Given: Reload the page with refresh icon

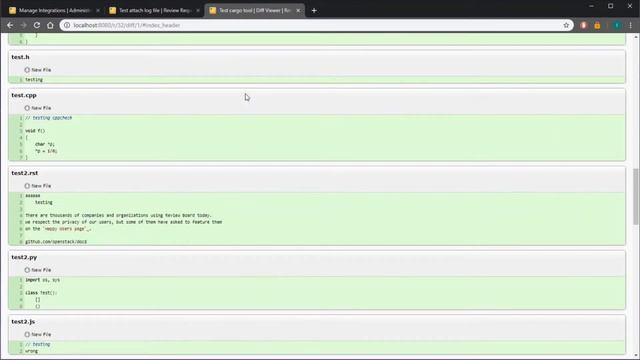Looking at the screenshot, I should coord(37,25).
